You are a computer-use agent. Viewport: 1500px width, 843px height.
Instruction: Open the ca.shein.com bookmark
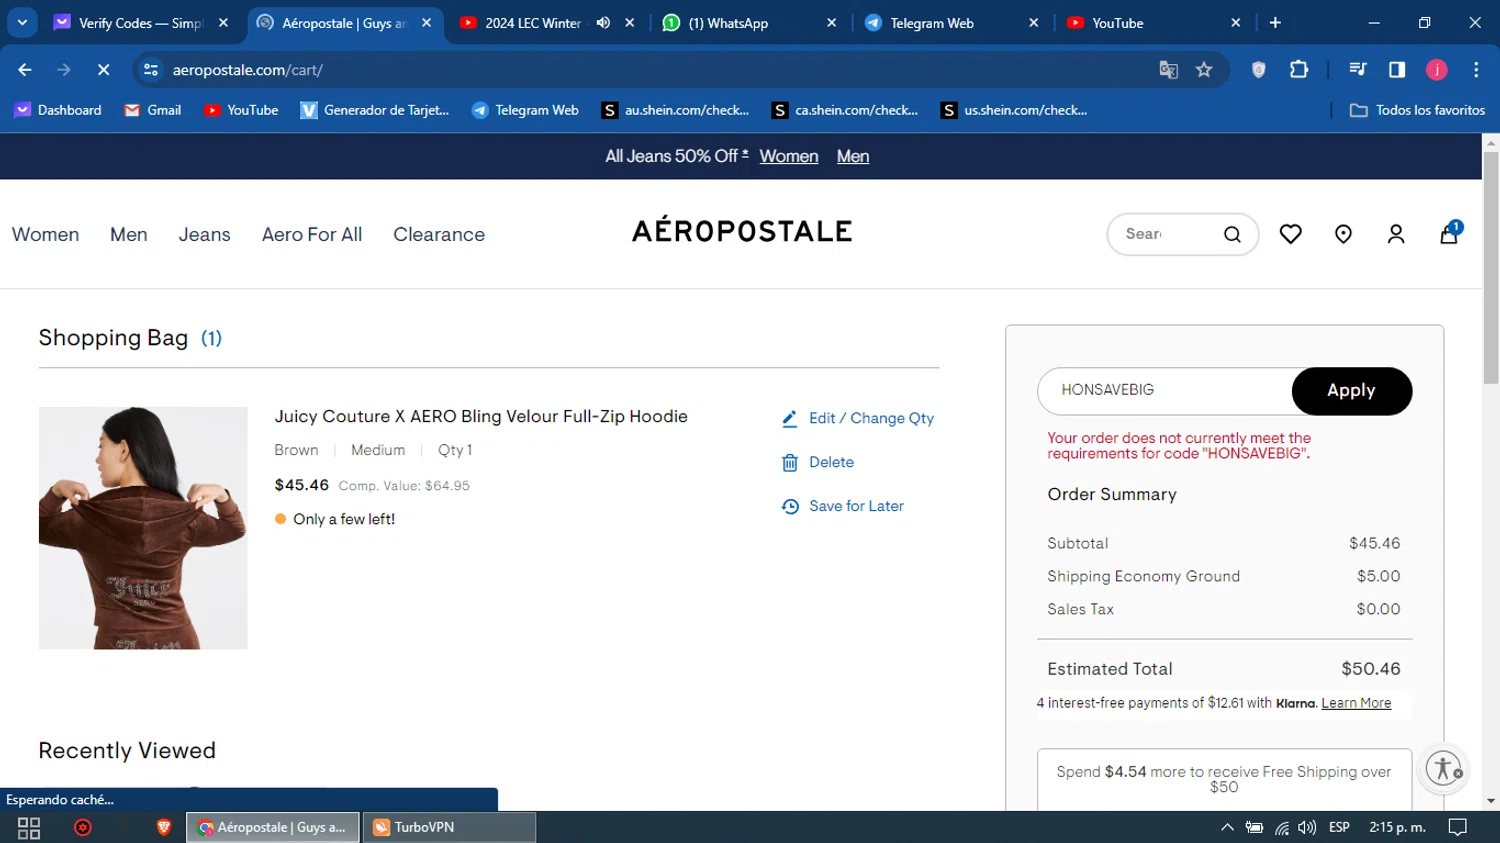(845, 110)
